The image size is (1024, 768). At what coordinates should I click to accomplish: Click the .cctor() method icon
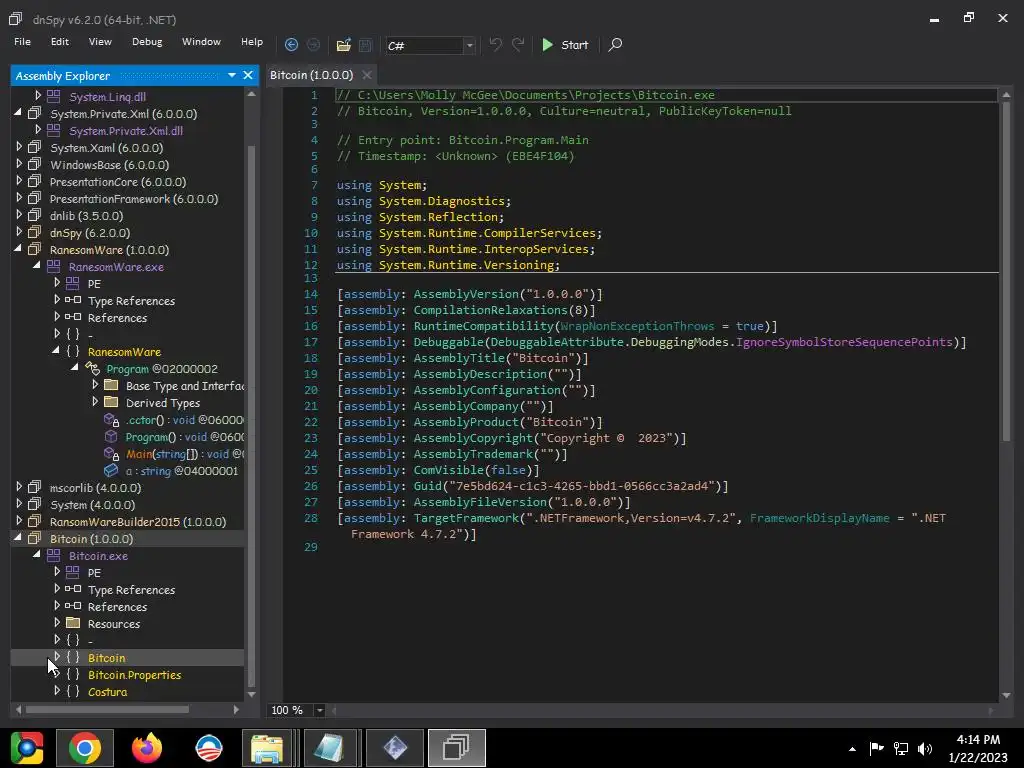pos(111,420)
